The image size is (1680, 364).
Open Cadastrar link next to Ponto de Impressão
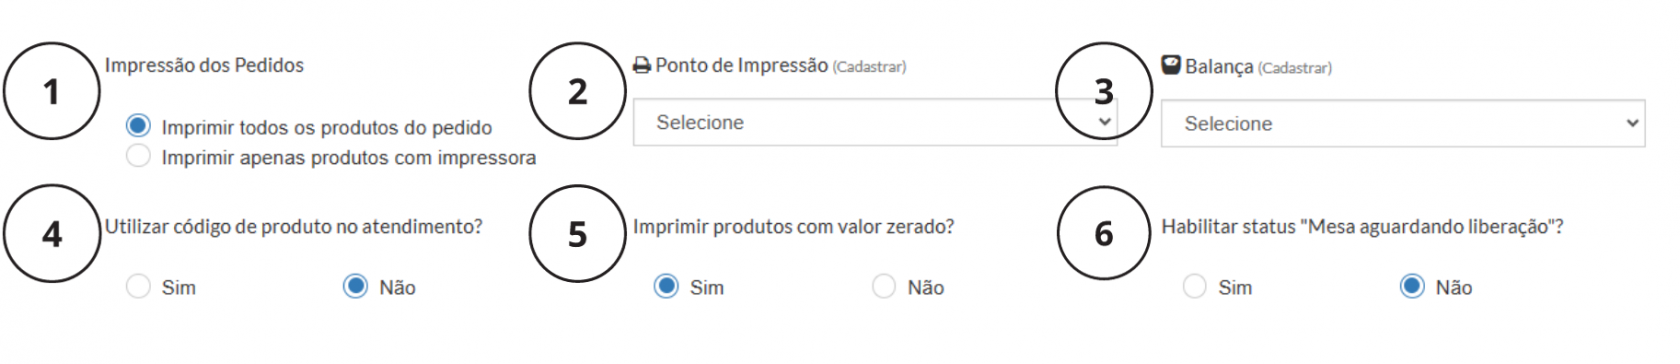click(x=869, y=67)
